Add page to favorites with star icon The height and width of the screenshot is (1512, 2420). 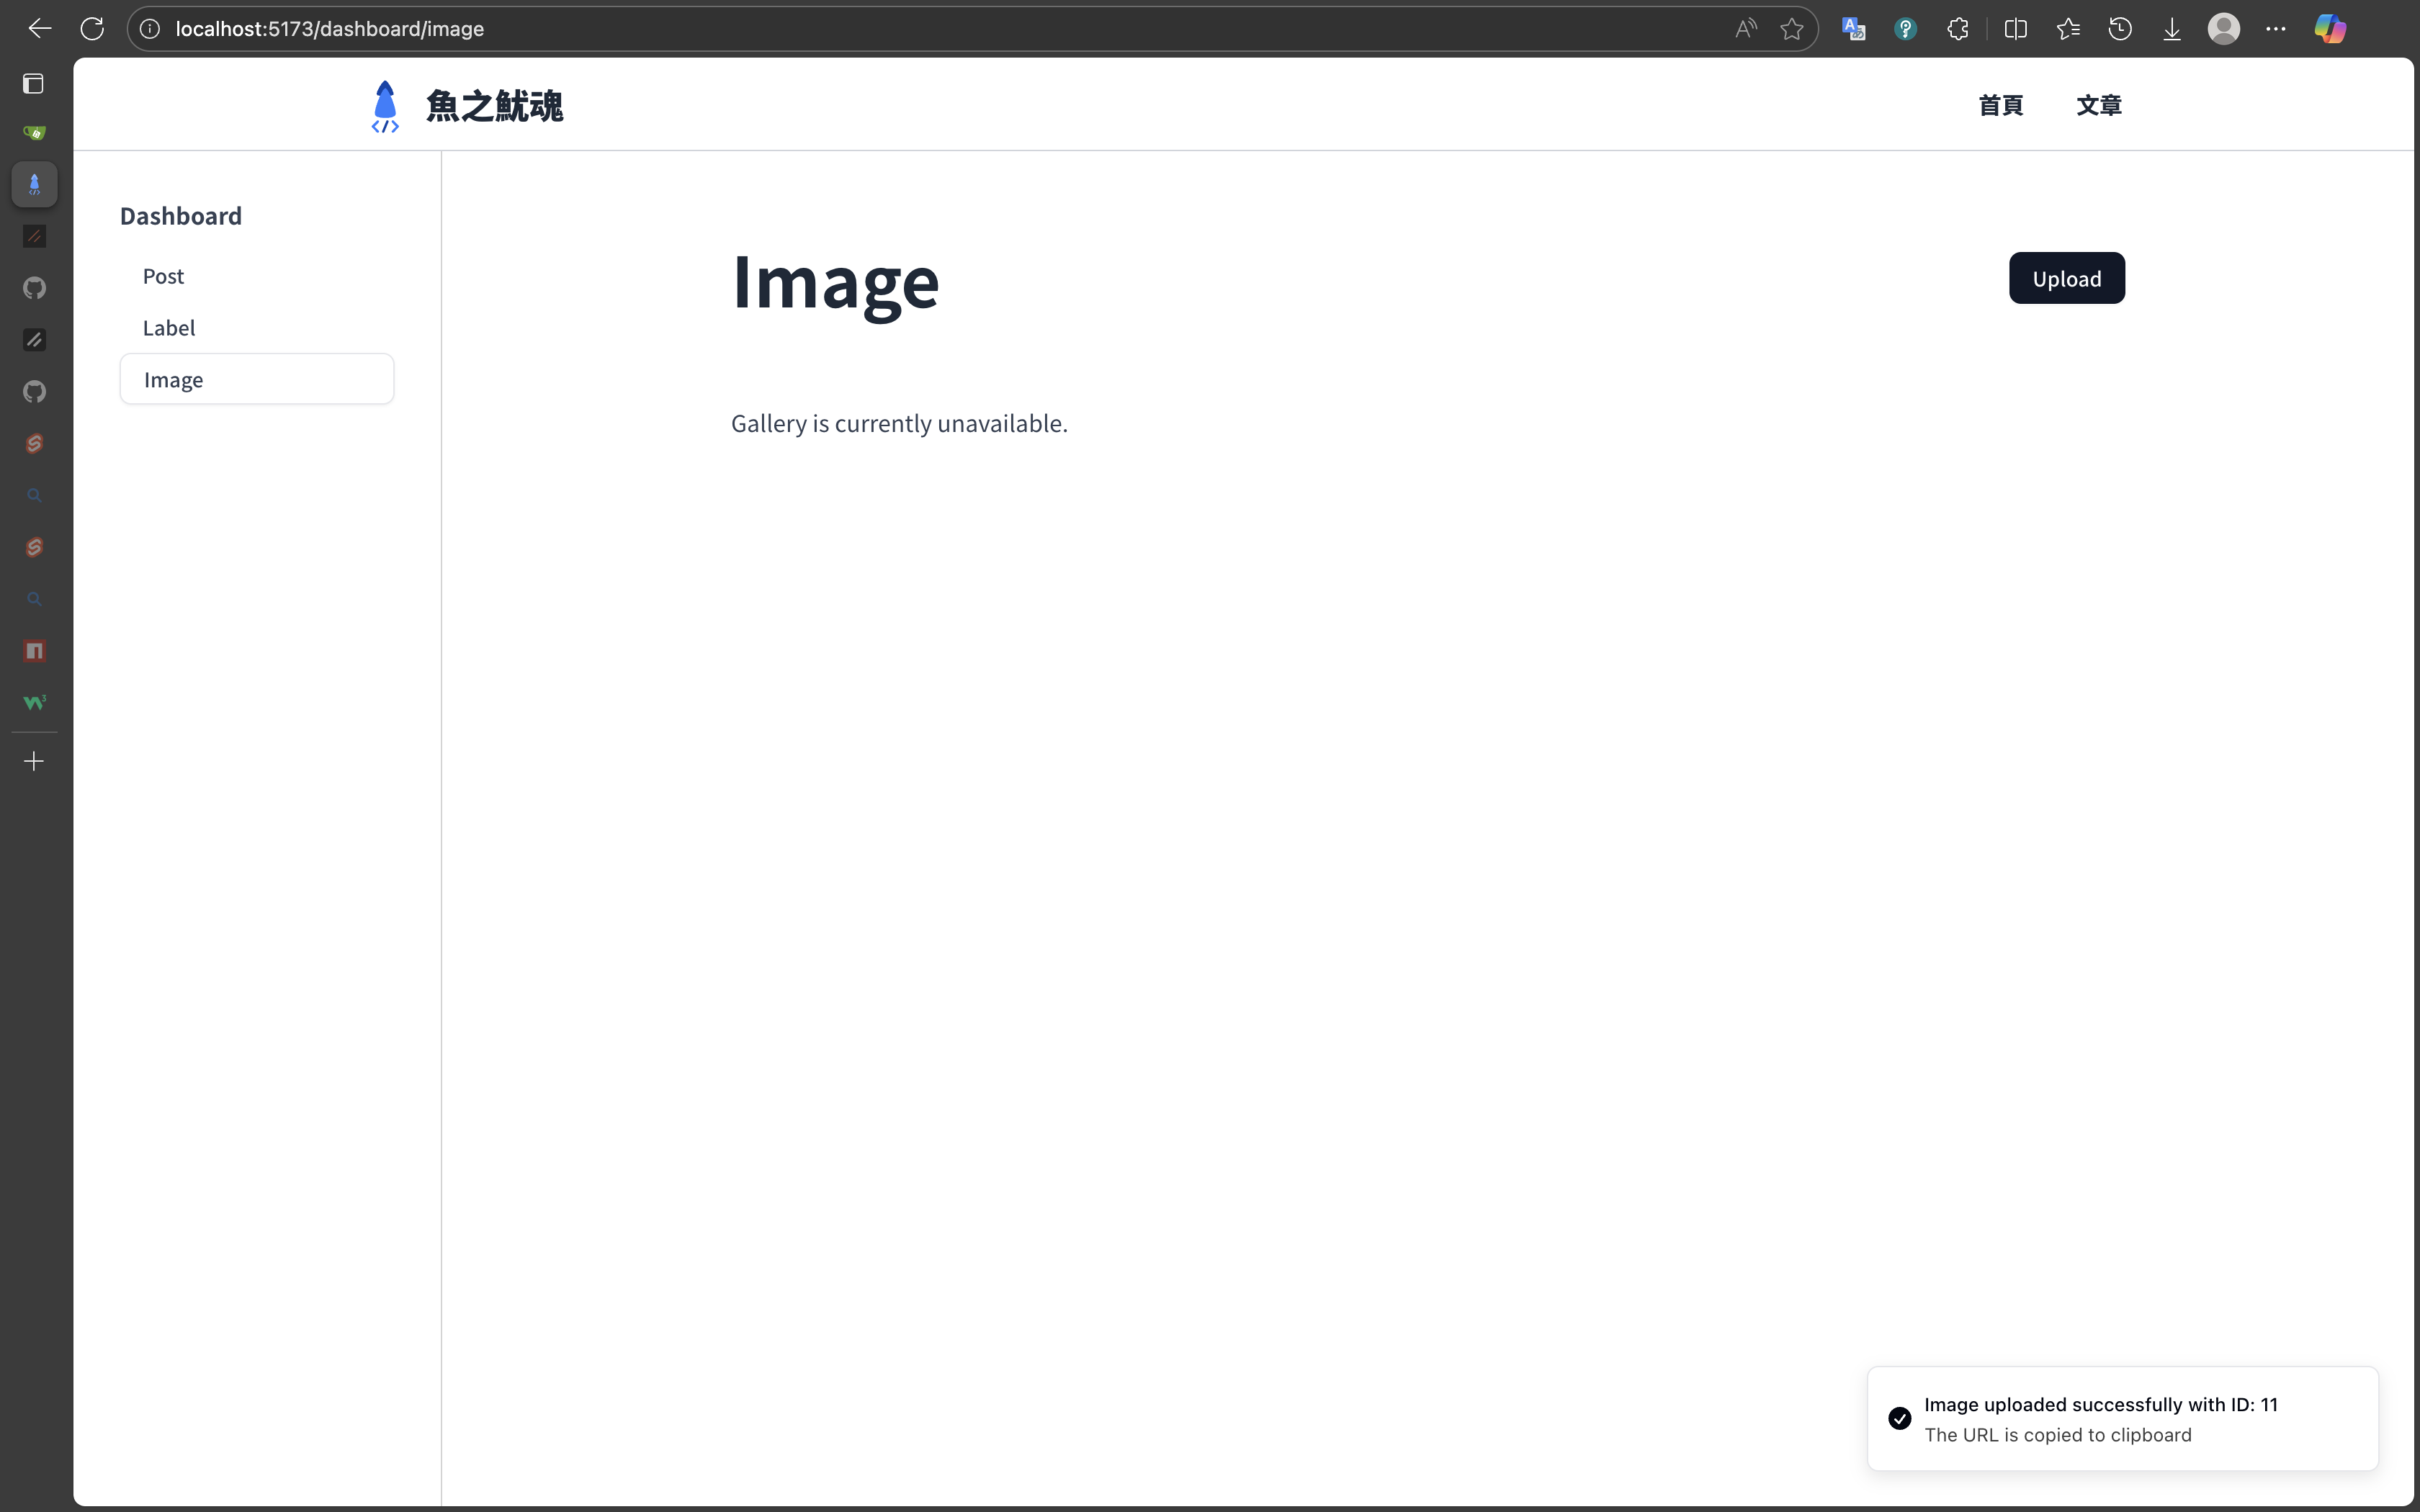coord(1792,29)
